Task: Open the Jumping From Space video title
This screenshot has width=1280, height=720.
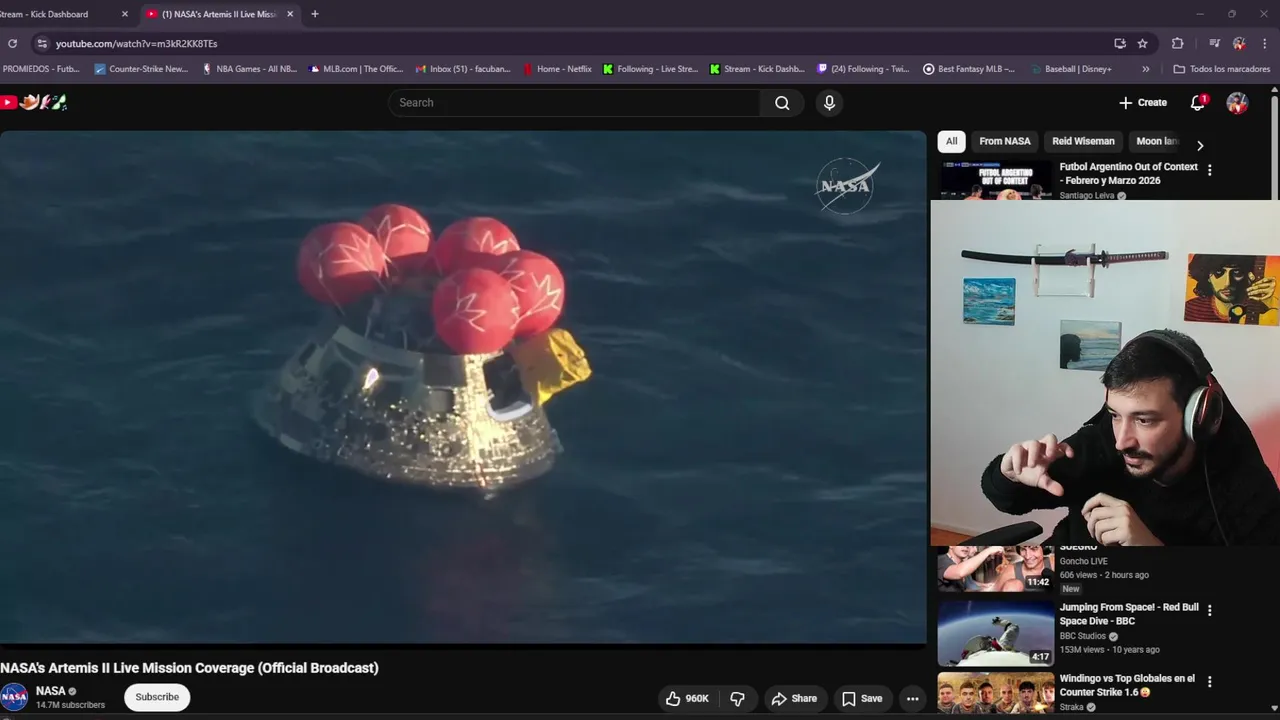Action: click(x=1129, y=613)
